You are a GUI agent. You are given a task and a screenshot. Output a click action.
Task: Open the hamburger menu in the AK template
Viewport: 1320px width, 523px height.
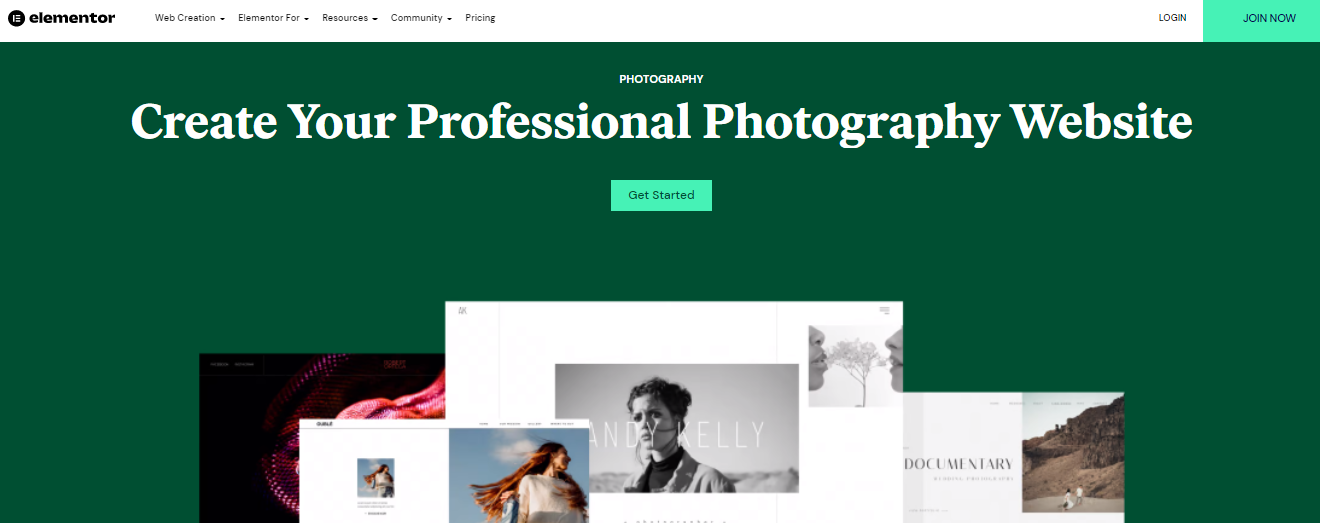point(884,311)
